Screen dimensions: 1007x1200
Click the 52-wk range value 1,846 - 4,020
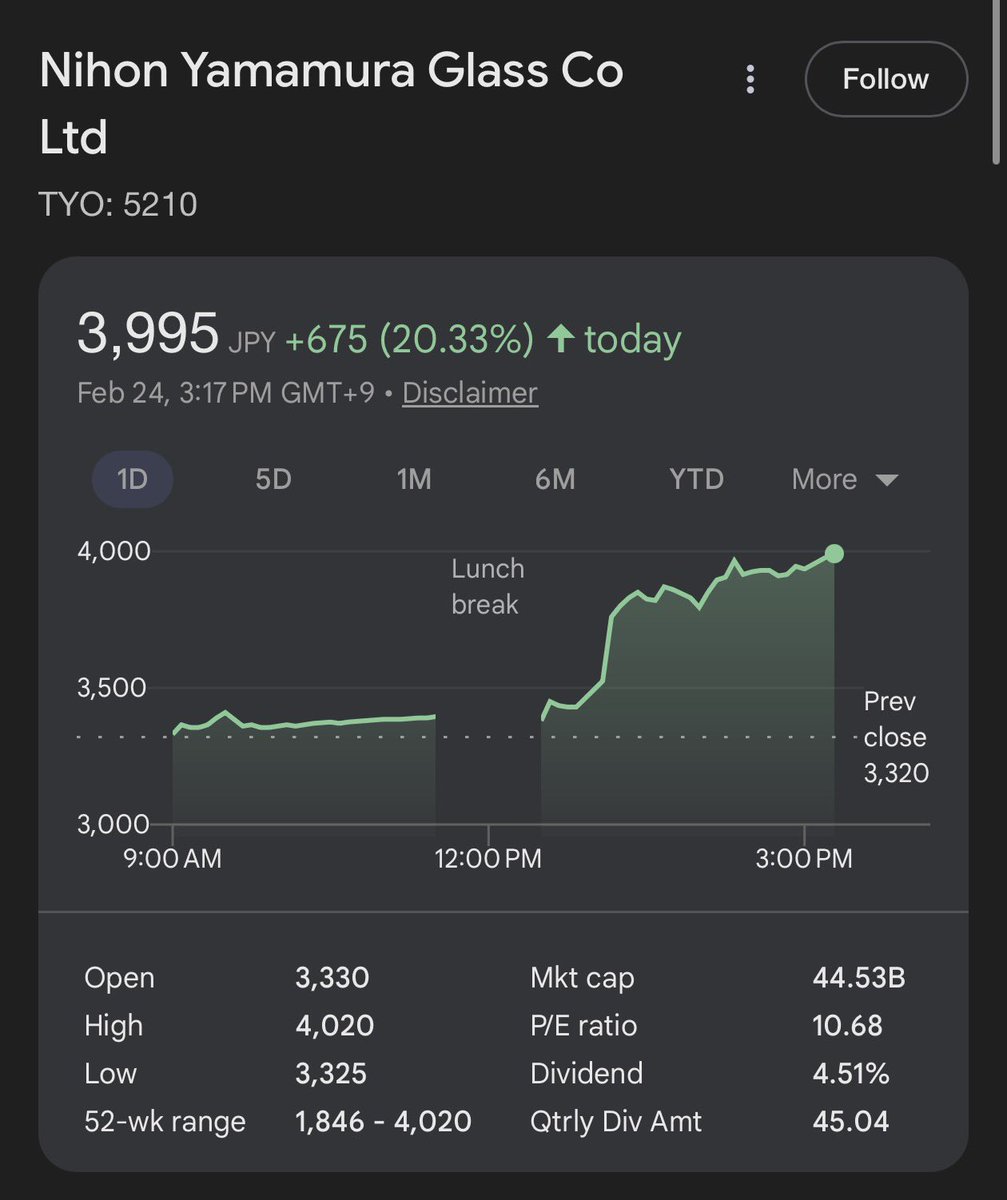pos(383,1121)
